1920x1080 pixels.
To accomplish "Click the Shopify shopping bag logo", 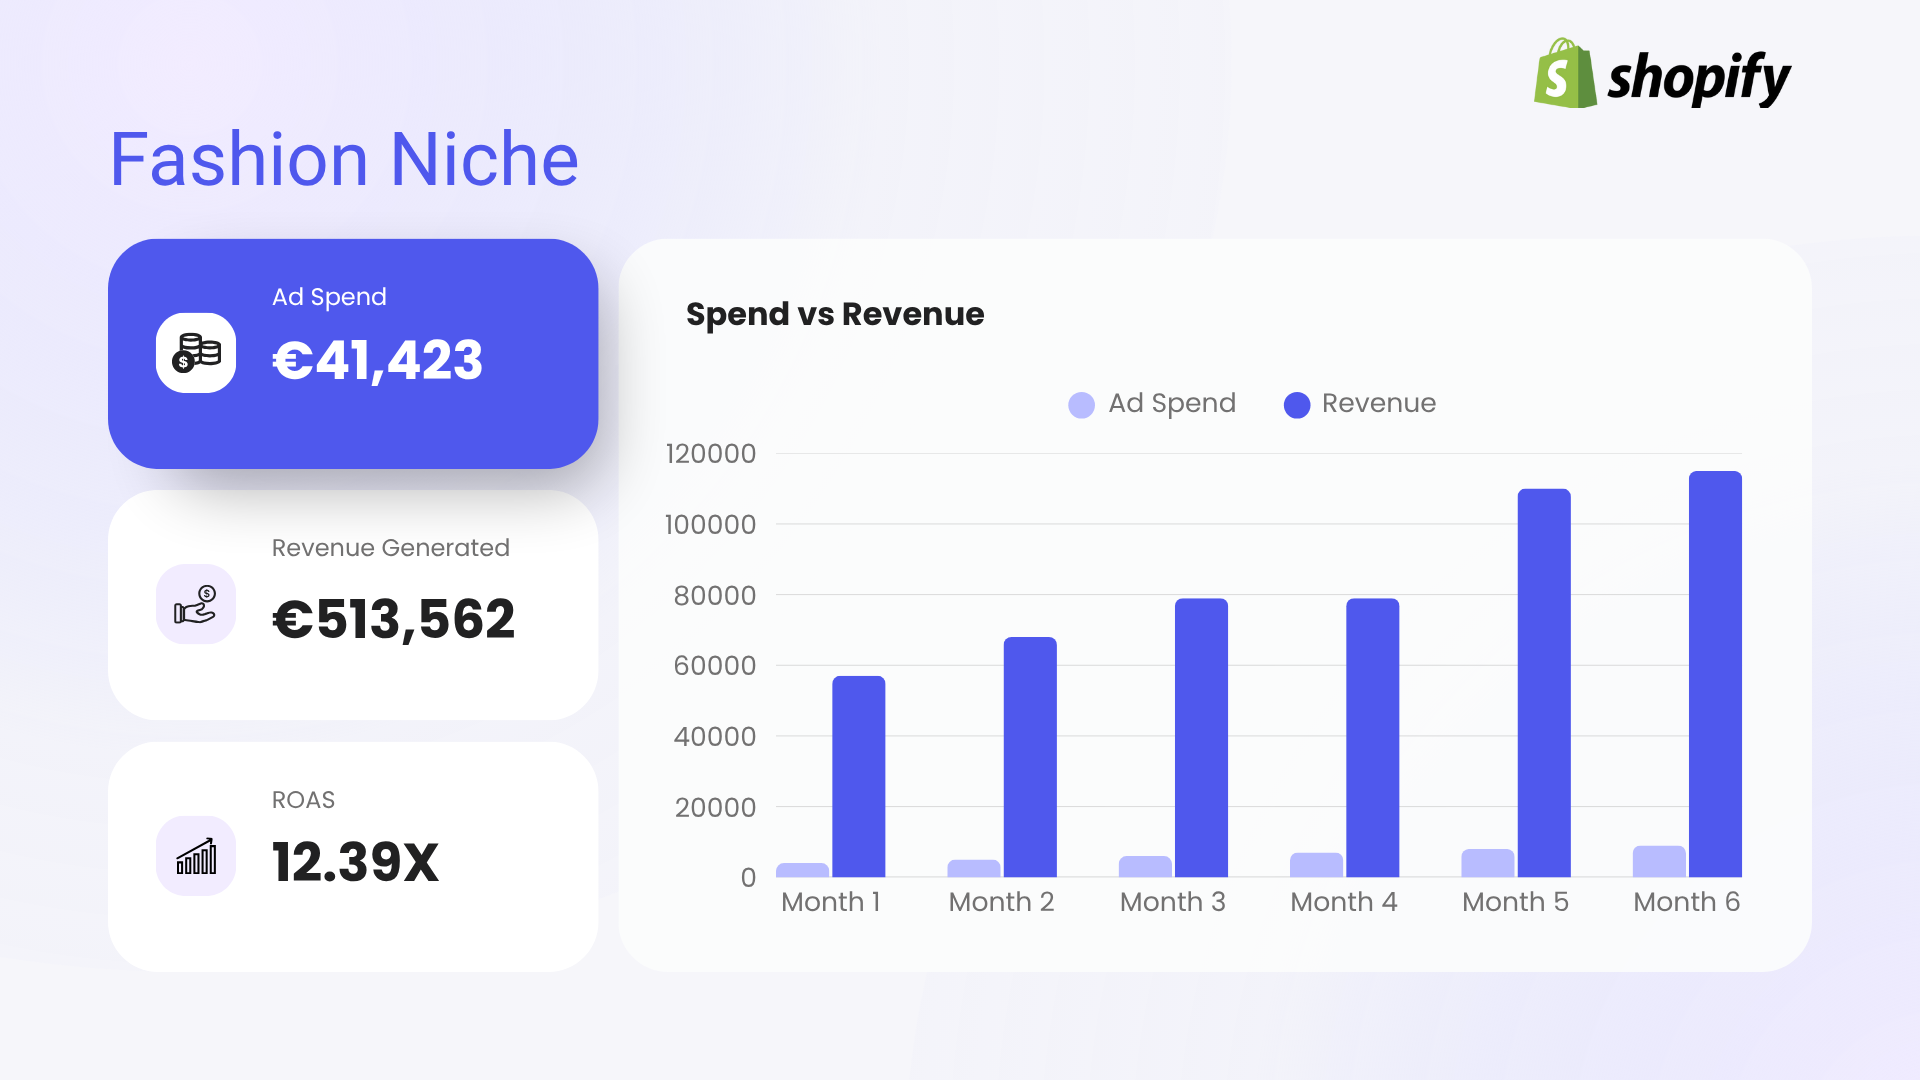I will coord(1564,72).
